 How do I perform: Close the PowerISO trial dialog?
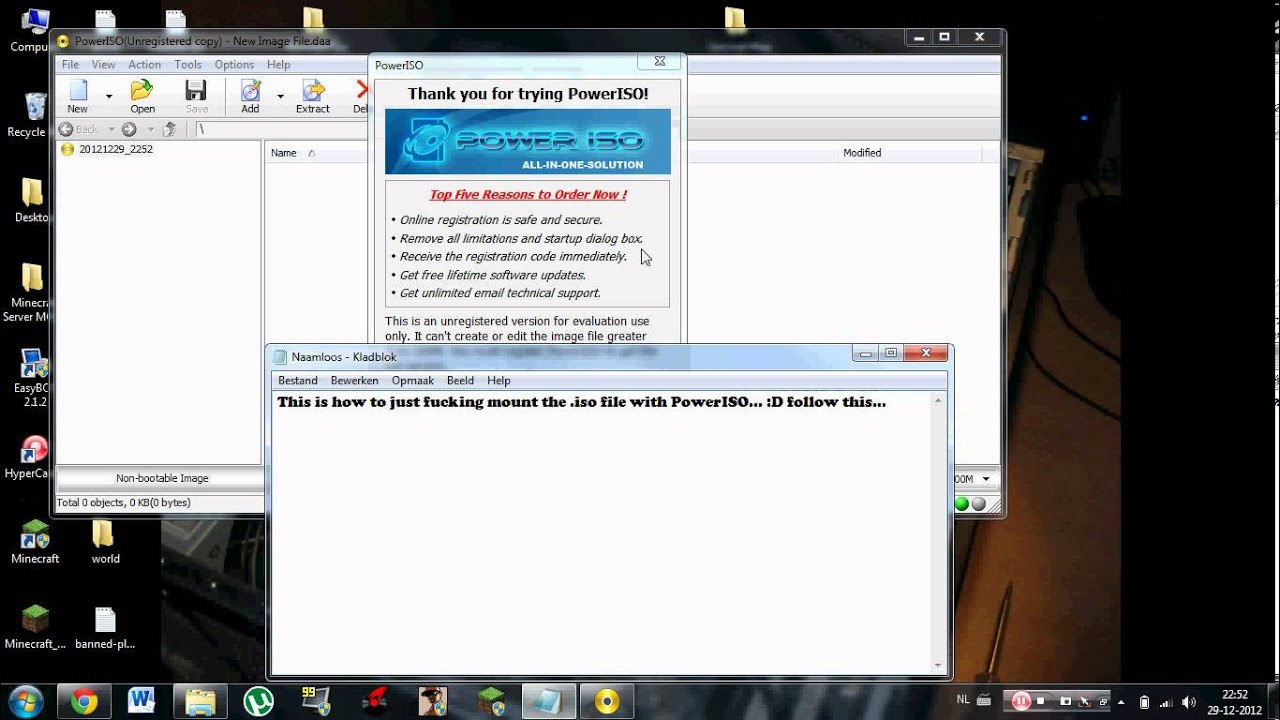click(660, 62)
